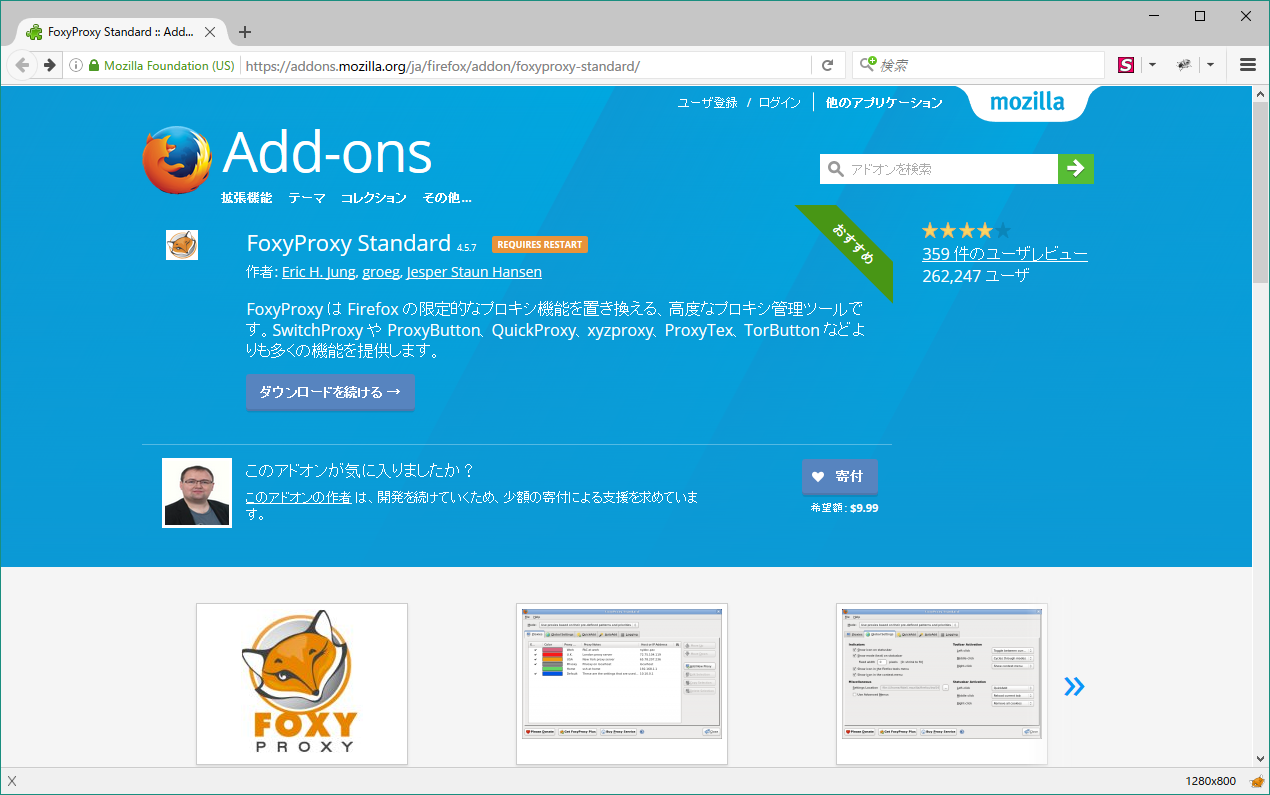
Task: Close the FoxyProxy Standard tab
Action: pyautogui.click(x=210, y=32)
